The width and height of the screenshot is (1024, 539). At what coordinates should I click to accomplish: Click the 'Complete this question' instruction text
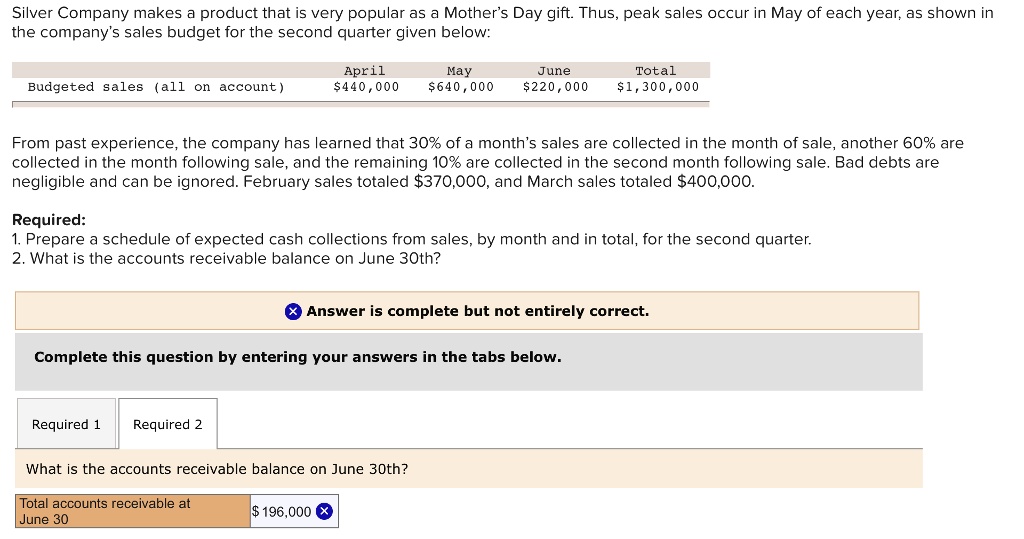pyautogui.click(x=297, y=357)
